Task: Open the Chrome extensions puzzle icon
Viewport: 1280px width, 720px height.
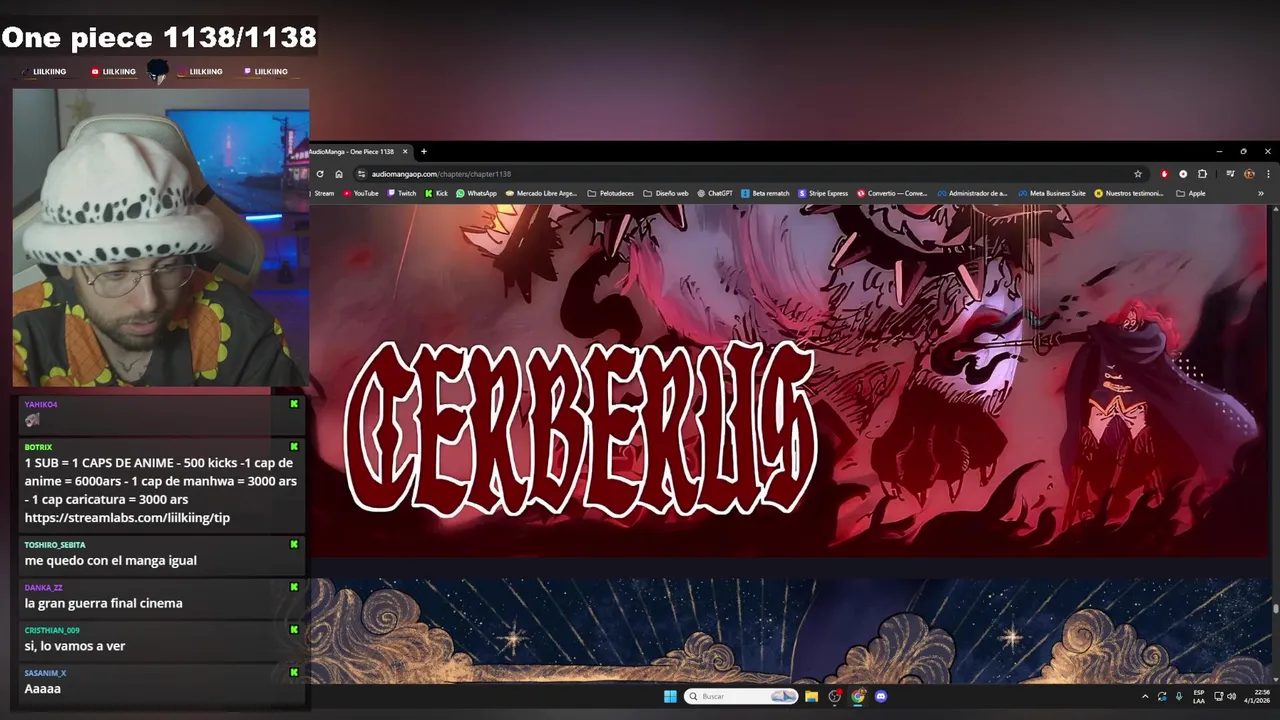Action: (1202, 174)
